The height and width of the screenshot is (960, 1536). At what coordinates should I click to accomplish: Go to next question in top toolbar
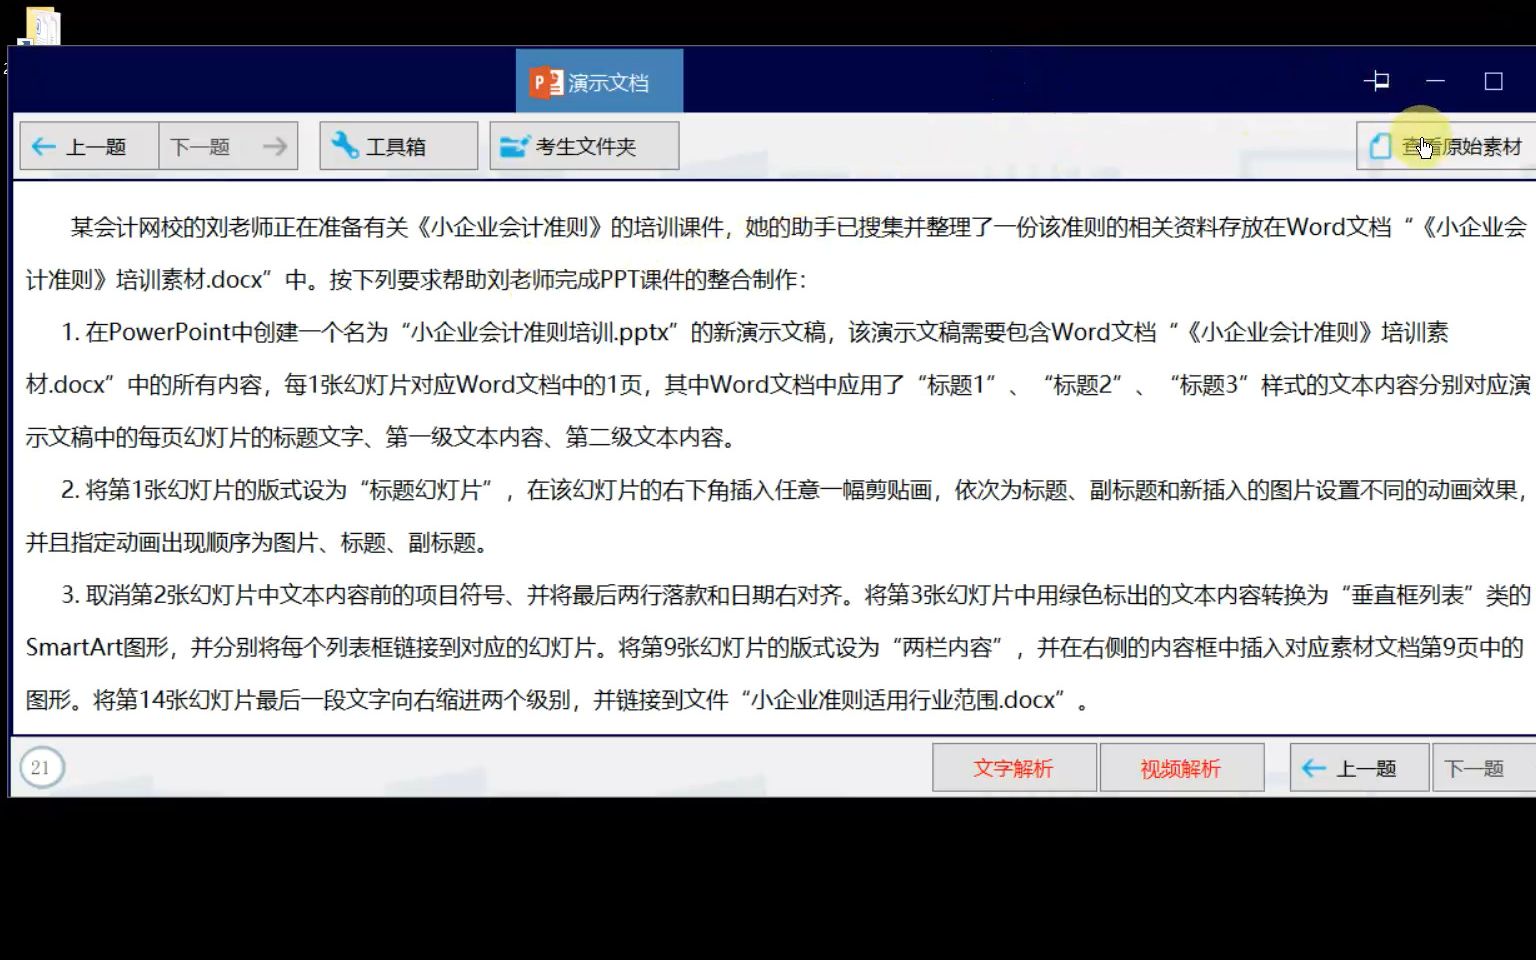coord(228,147)
